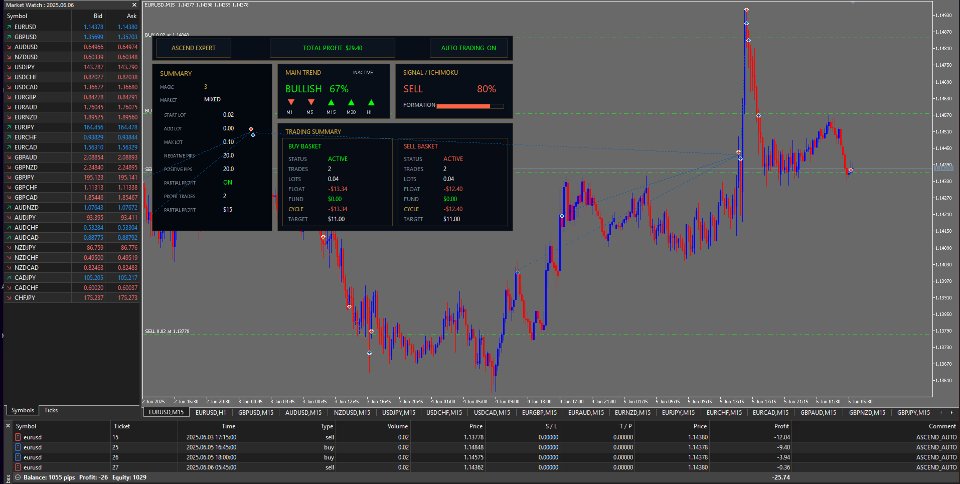
Task: Click the BULLISH 67% main trend reading
Action: coord(317,89)
